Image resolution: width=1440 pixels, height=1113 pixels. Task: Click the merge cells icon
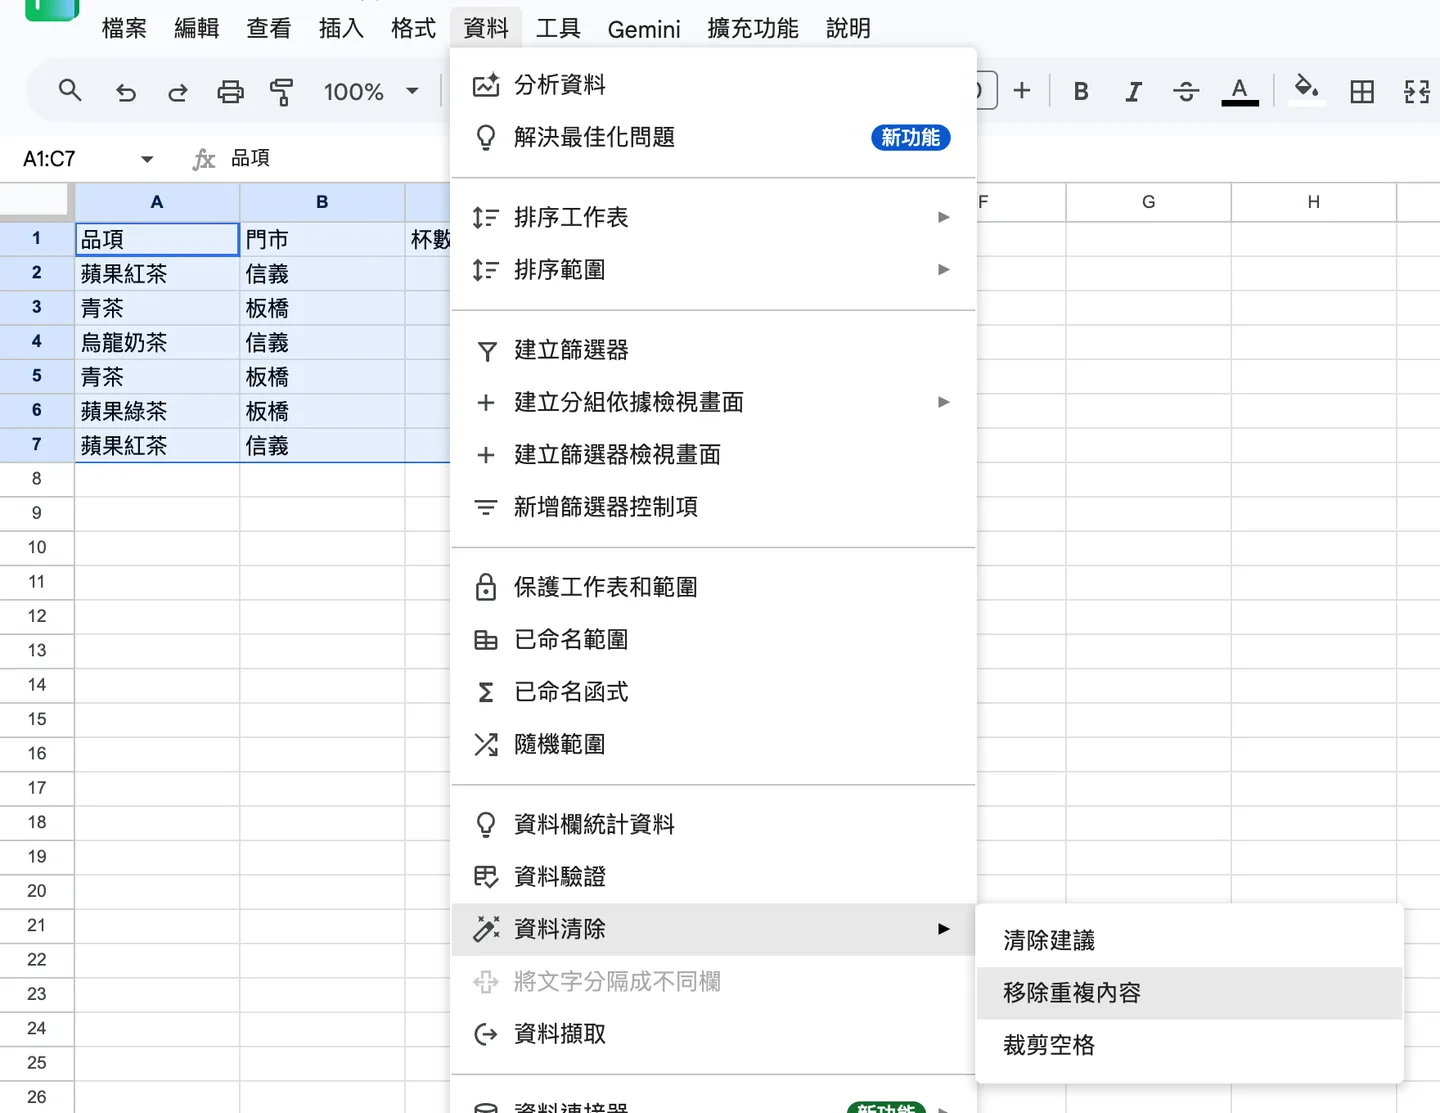coord(1417,92)
